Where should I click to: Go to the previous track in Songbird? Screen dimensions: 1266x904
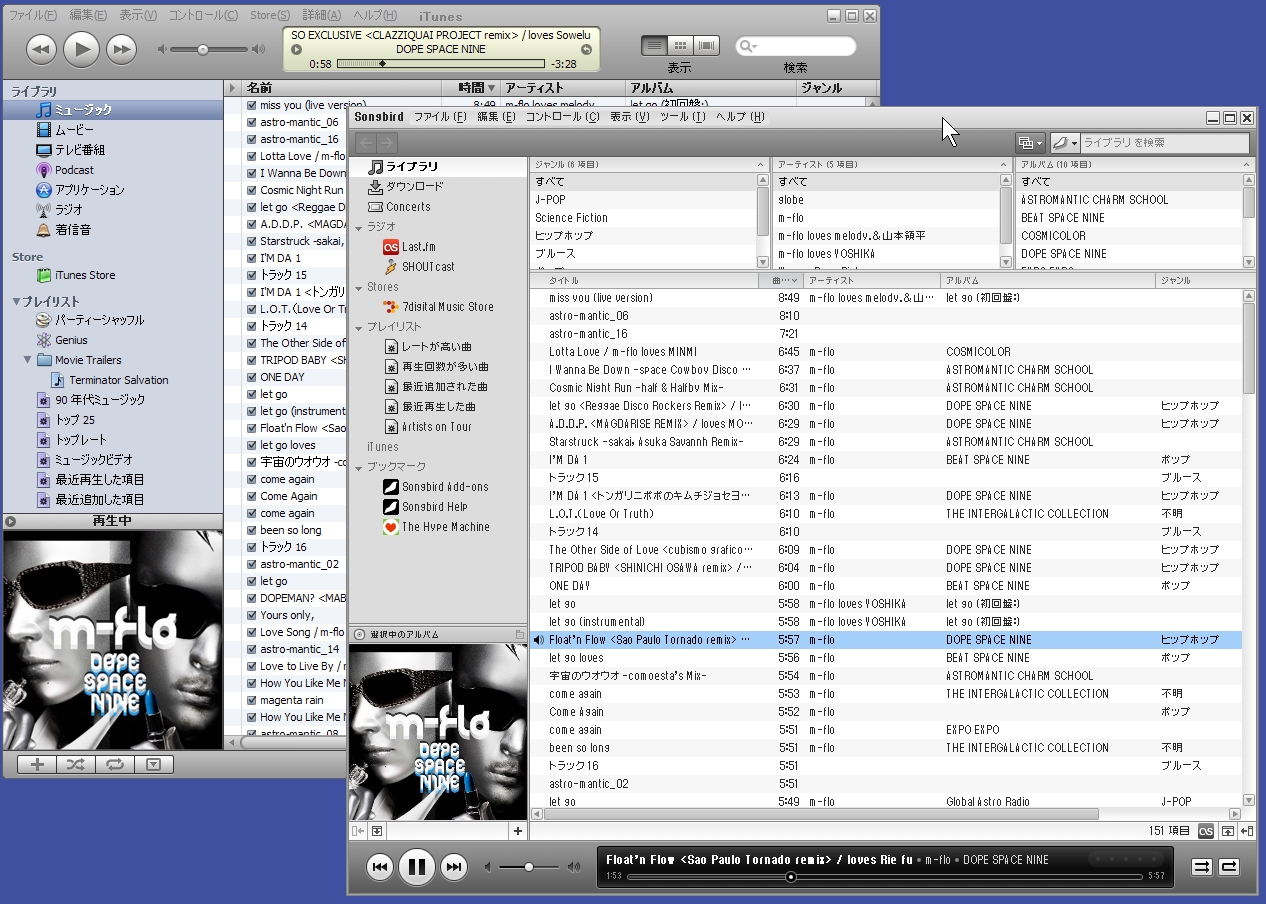click(x=380, y=867)
